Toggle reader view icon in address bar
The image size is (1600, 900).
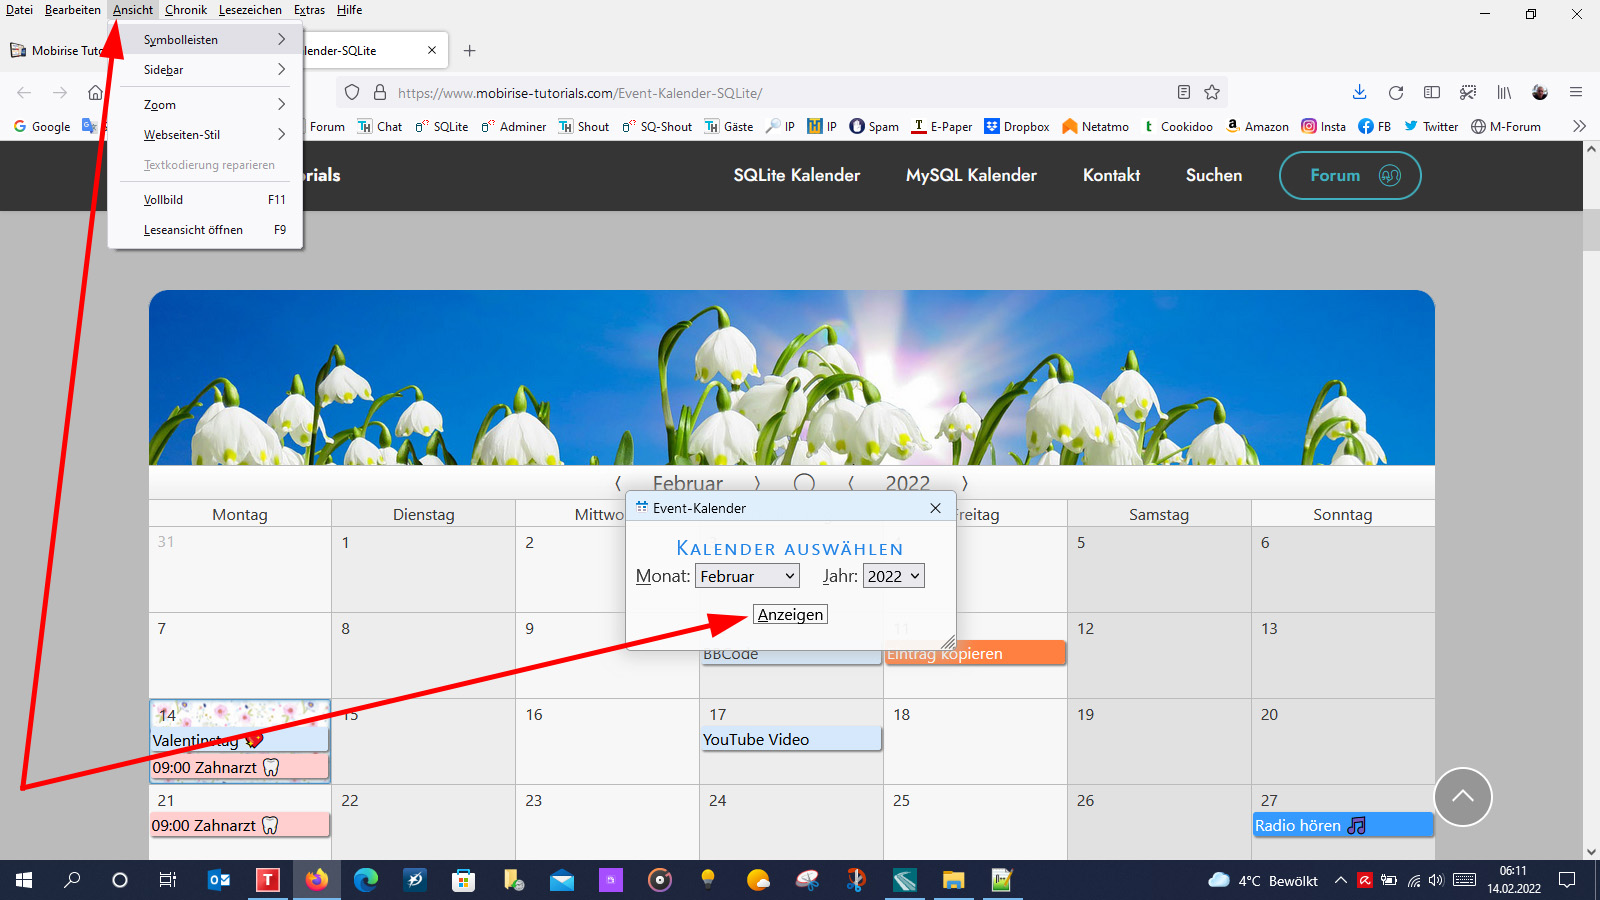(1184, 93)
